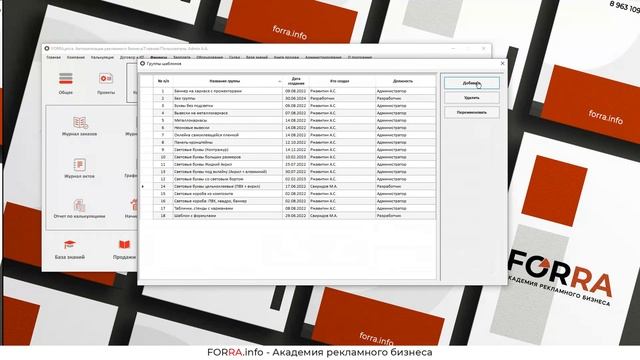
Task: Click the row indicator arrow beside row 14
Action: [143, 187]
